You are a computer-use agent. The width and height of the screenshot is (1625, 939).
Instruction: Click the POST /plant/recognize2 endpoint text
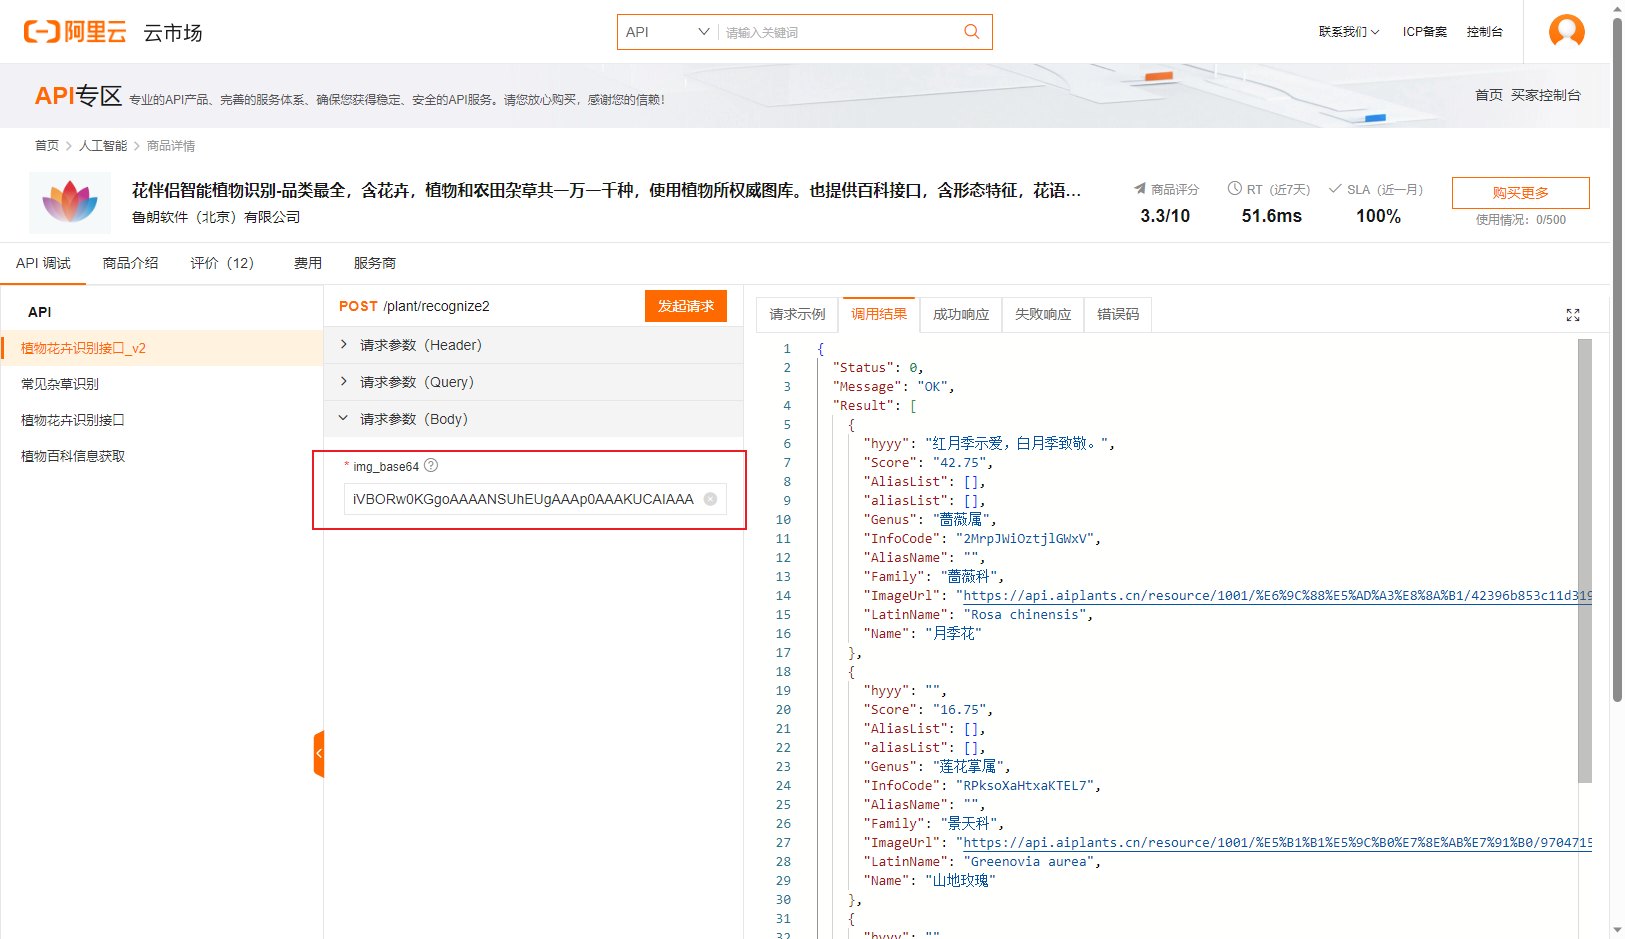pyautogui.click(x=414, y=306)
